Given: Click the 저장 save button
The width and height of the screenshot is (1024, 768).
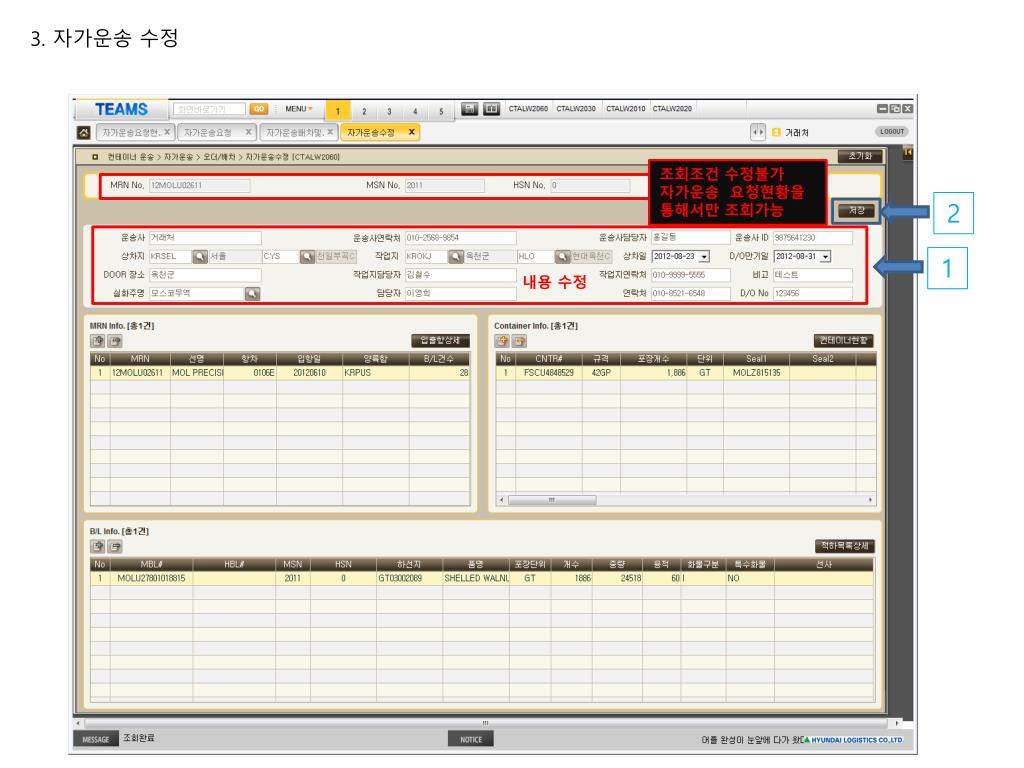Looking at the screenshot, I should 857,210.
